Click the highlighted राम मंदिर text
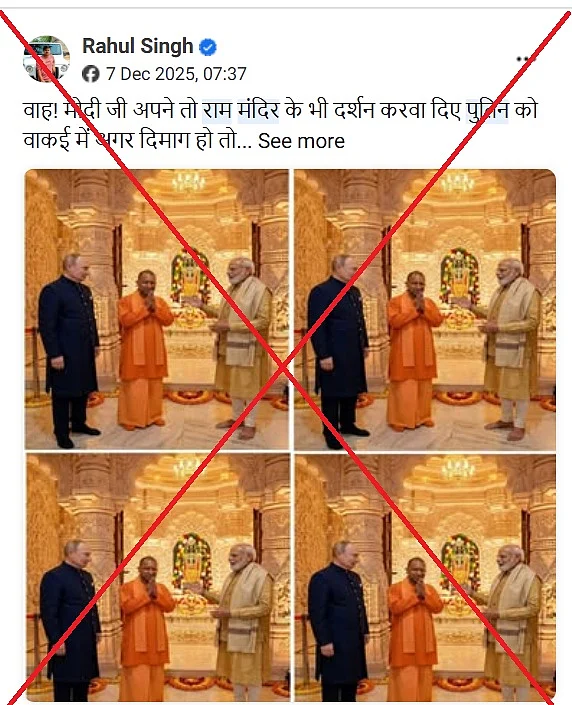Viewport: 572px width, 705px height. [241, 111]
